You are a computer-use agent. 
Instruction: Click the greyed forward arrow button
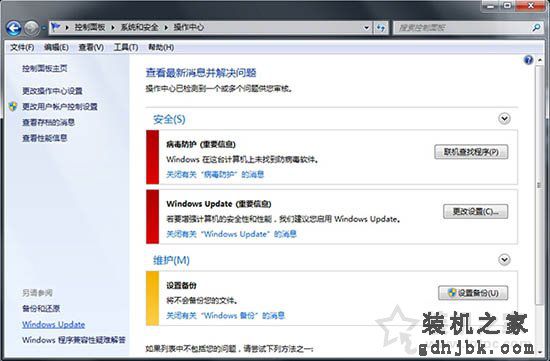[x=32, y=27]
